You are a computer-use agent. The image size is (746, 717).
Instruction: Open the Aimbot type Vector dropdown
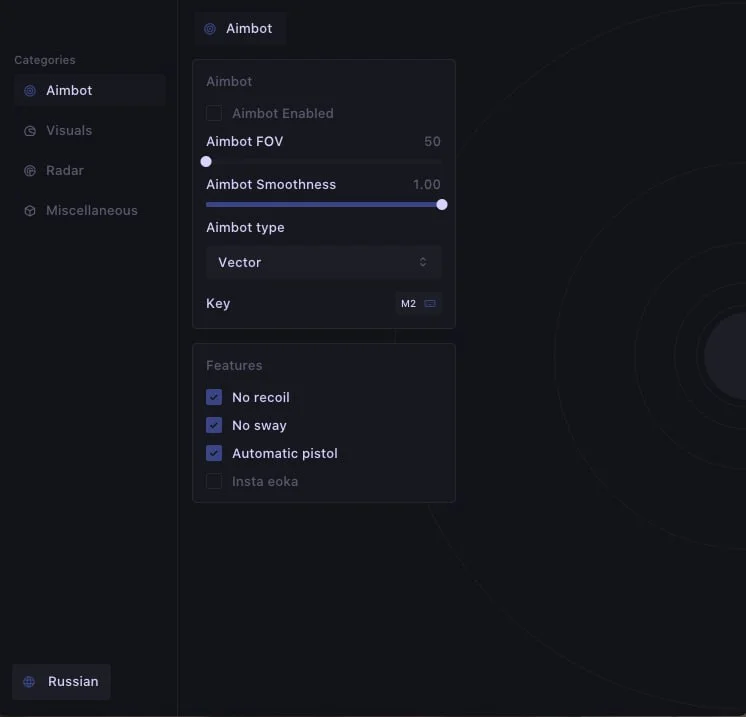point(323,262)
